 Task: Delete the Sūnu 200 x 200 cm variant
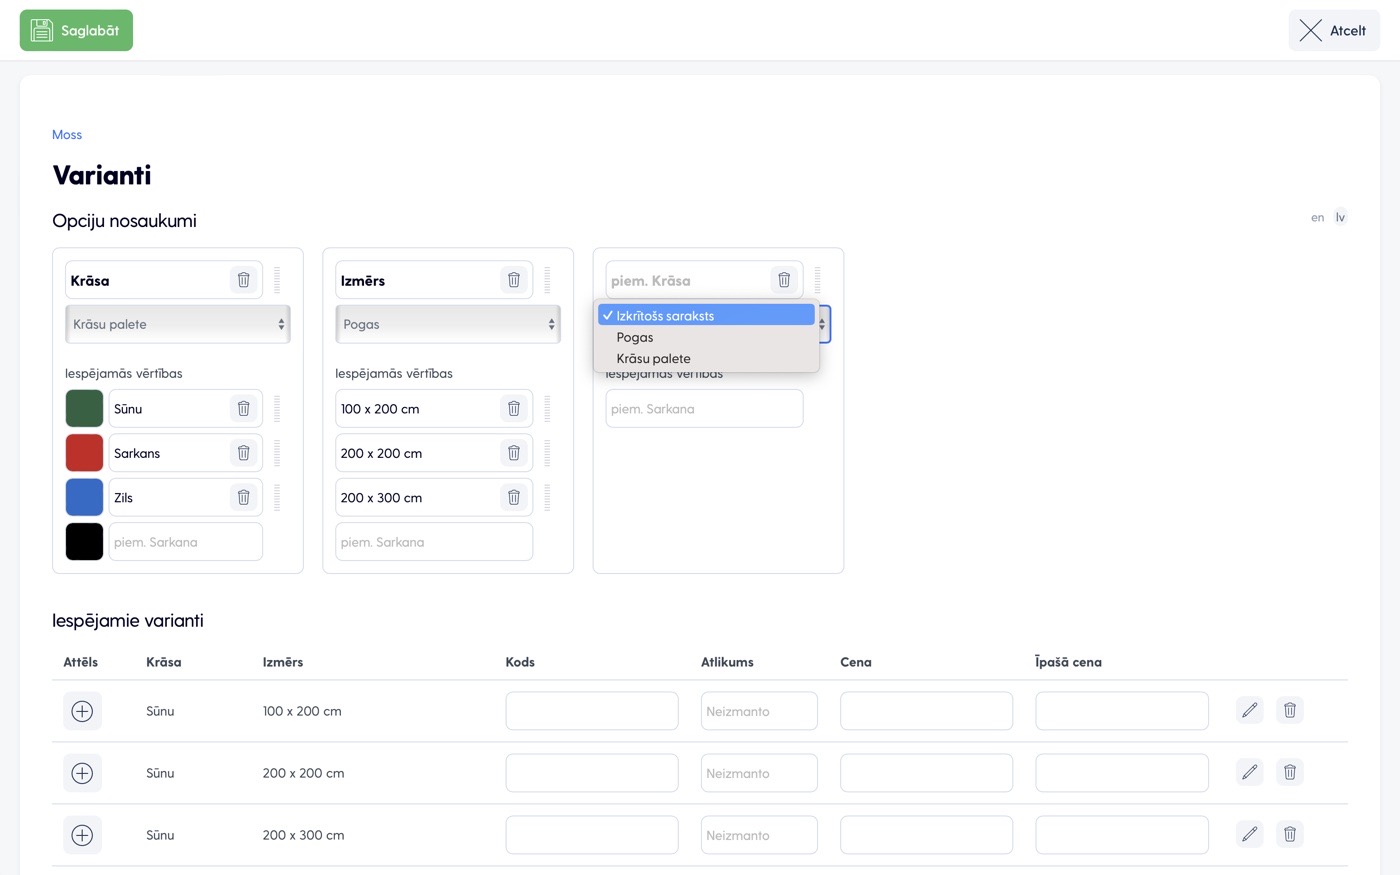(x=1290, y=772)
